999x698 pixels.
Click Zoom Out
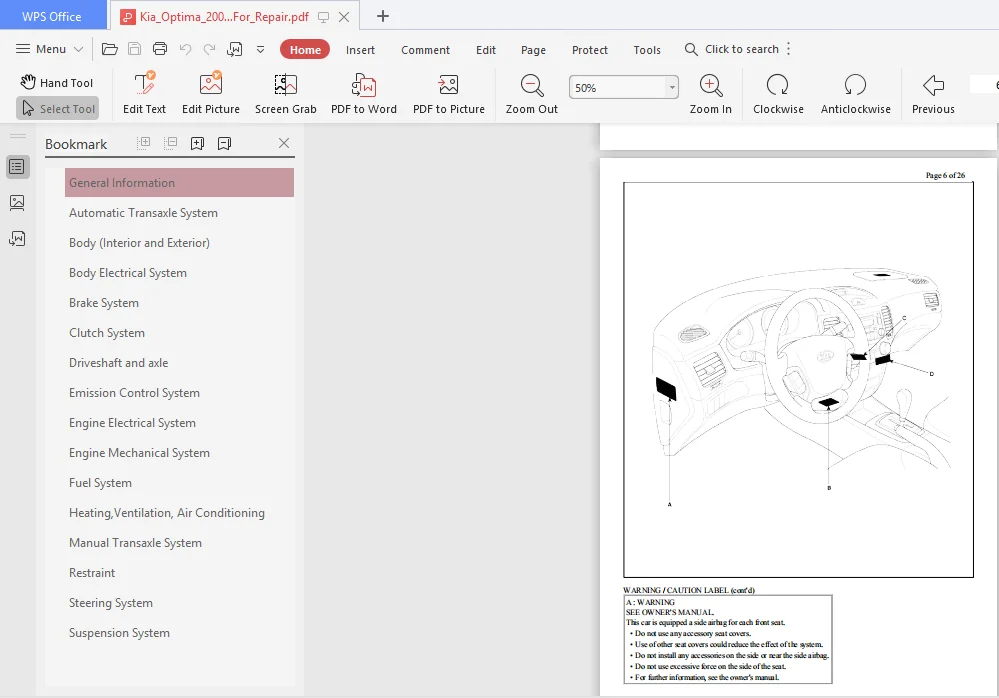coord(532,93)
